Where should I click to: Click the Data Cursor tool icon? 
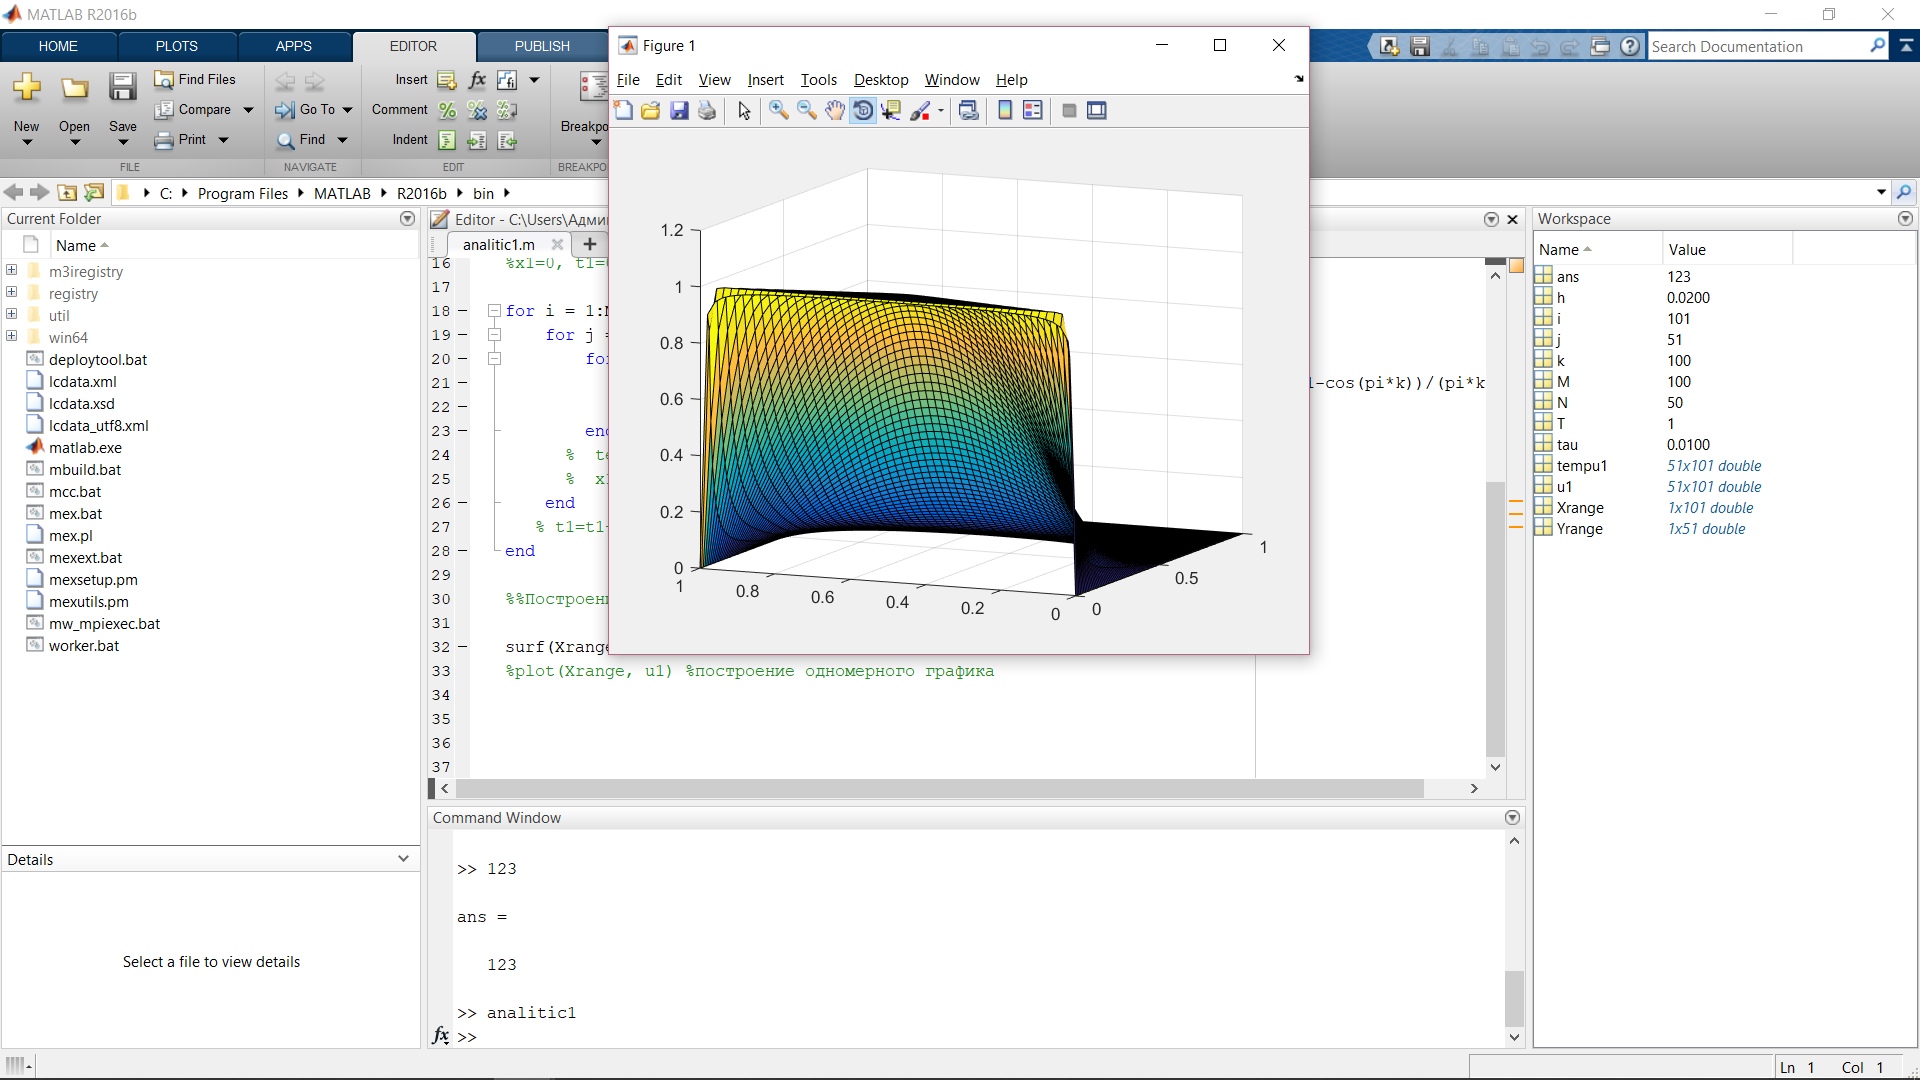click(891, 111)
